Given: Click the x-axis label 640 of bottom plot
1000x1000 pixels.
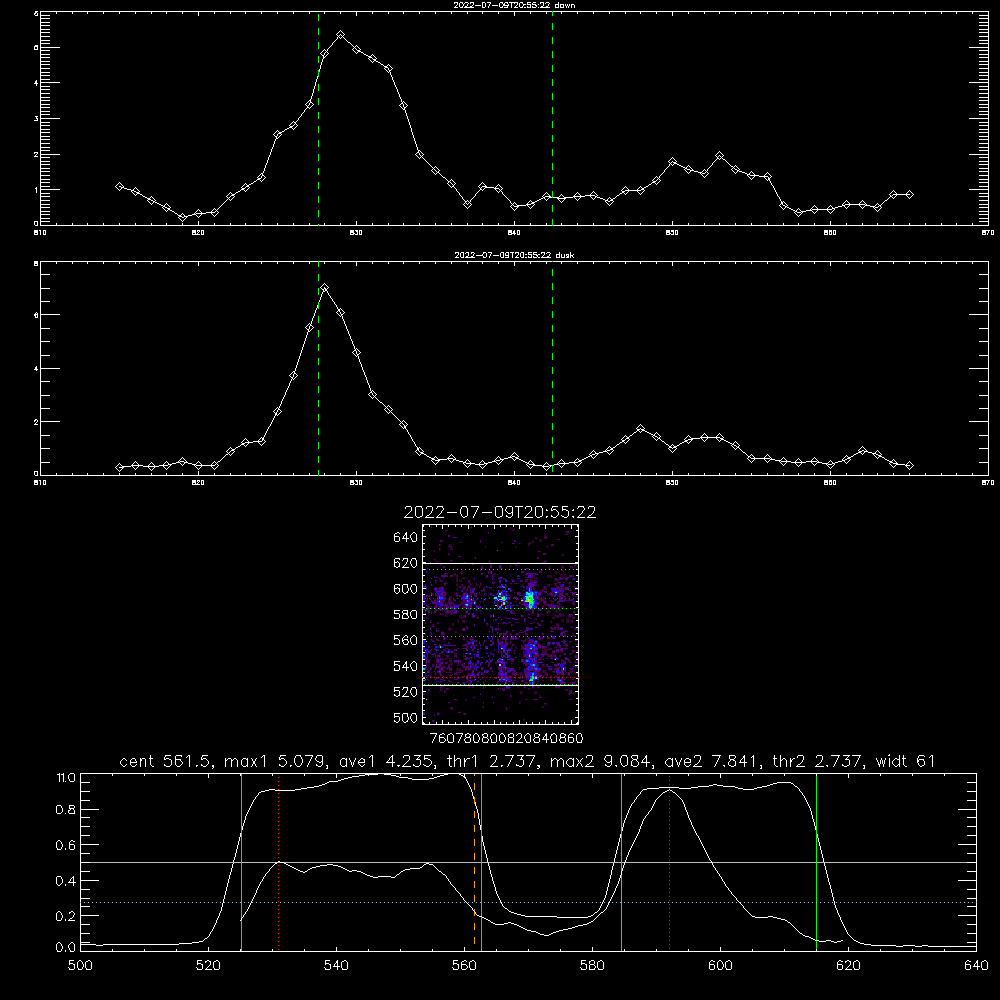Looking at the screenshot, I should (x=976, y=966).
